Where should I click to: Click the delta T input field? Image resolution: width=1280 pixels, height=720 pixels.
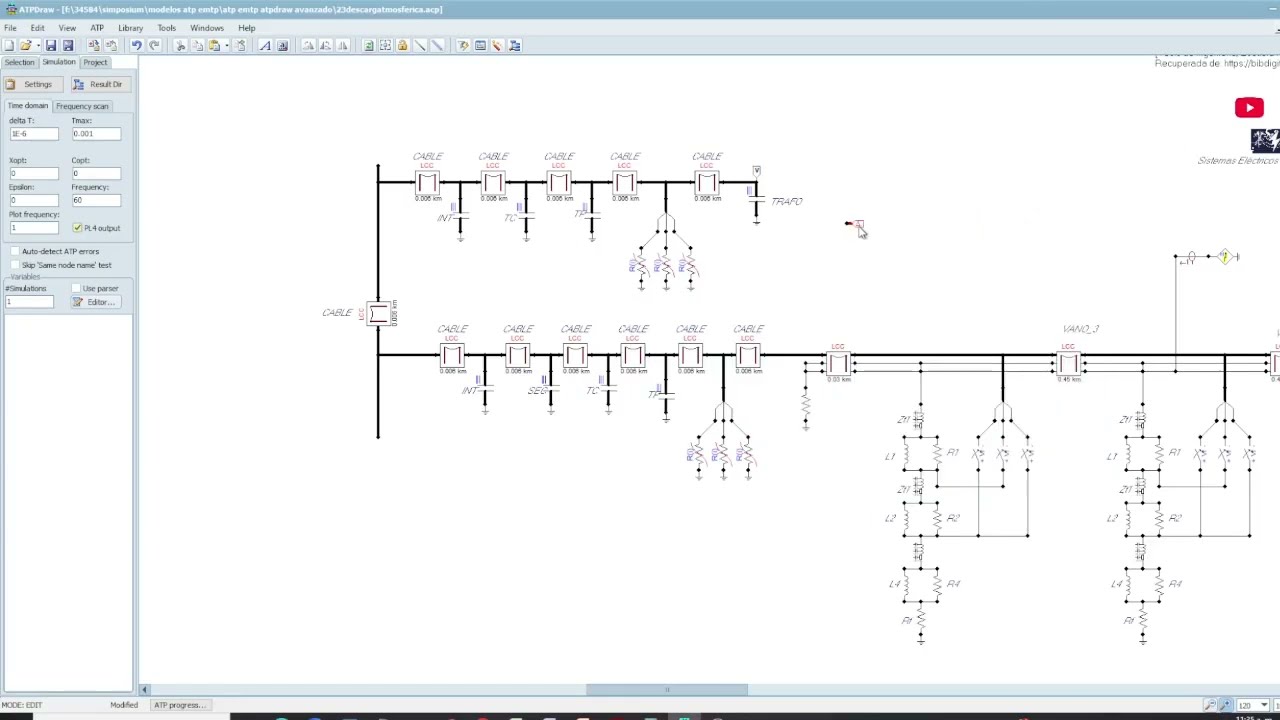[34, 134]
